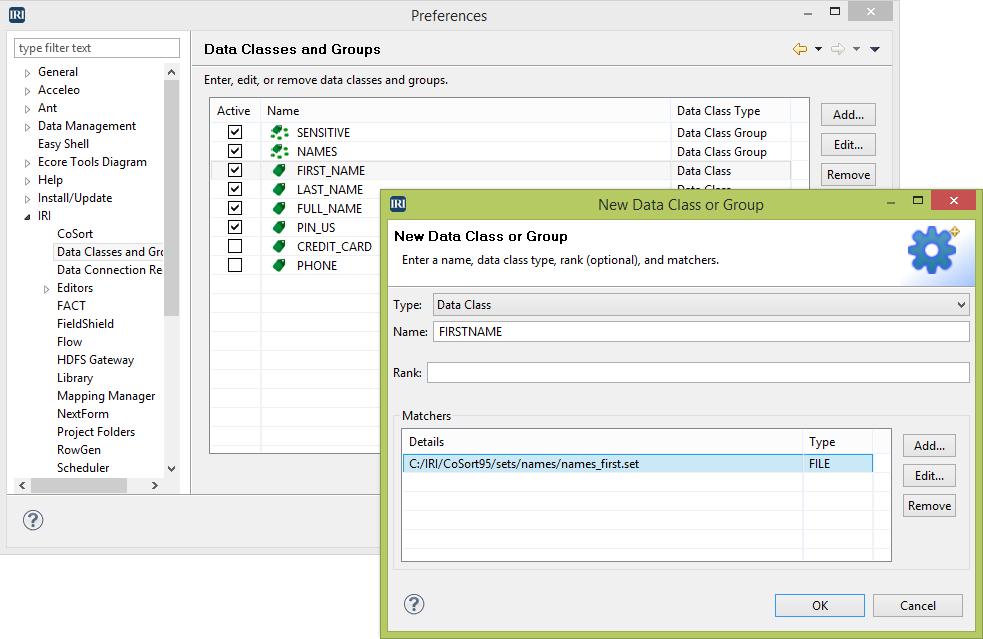Click the NAMES data class group icon
Viewport: 983px width, 639px height.
click(280, 151)
